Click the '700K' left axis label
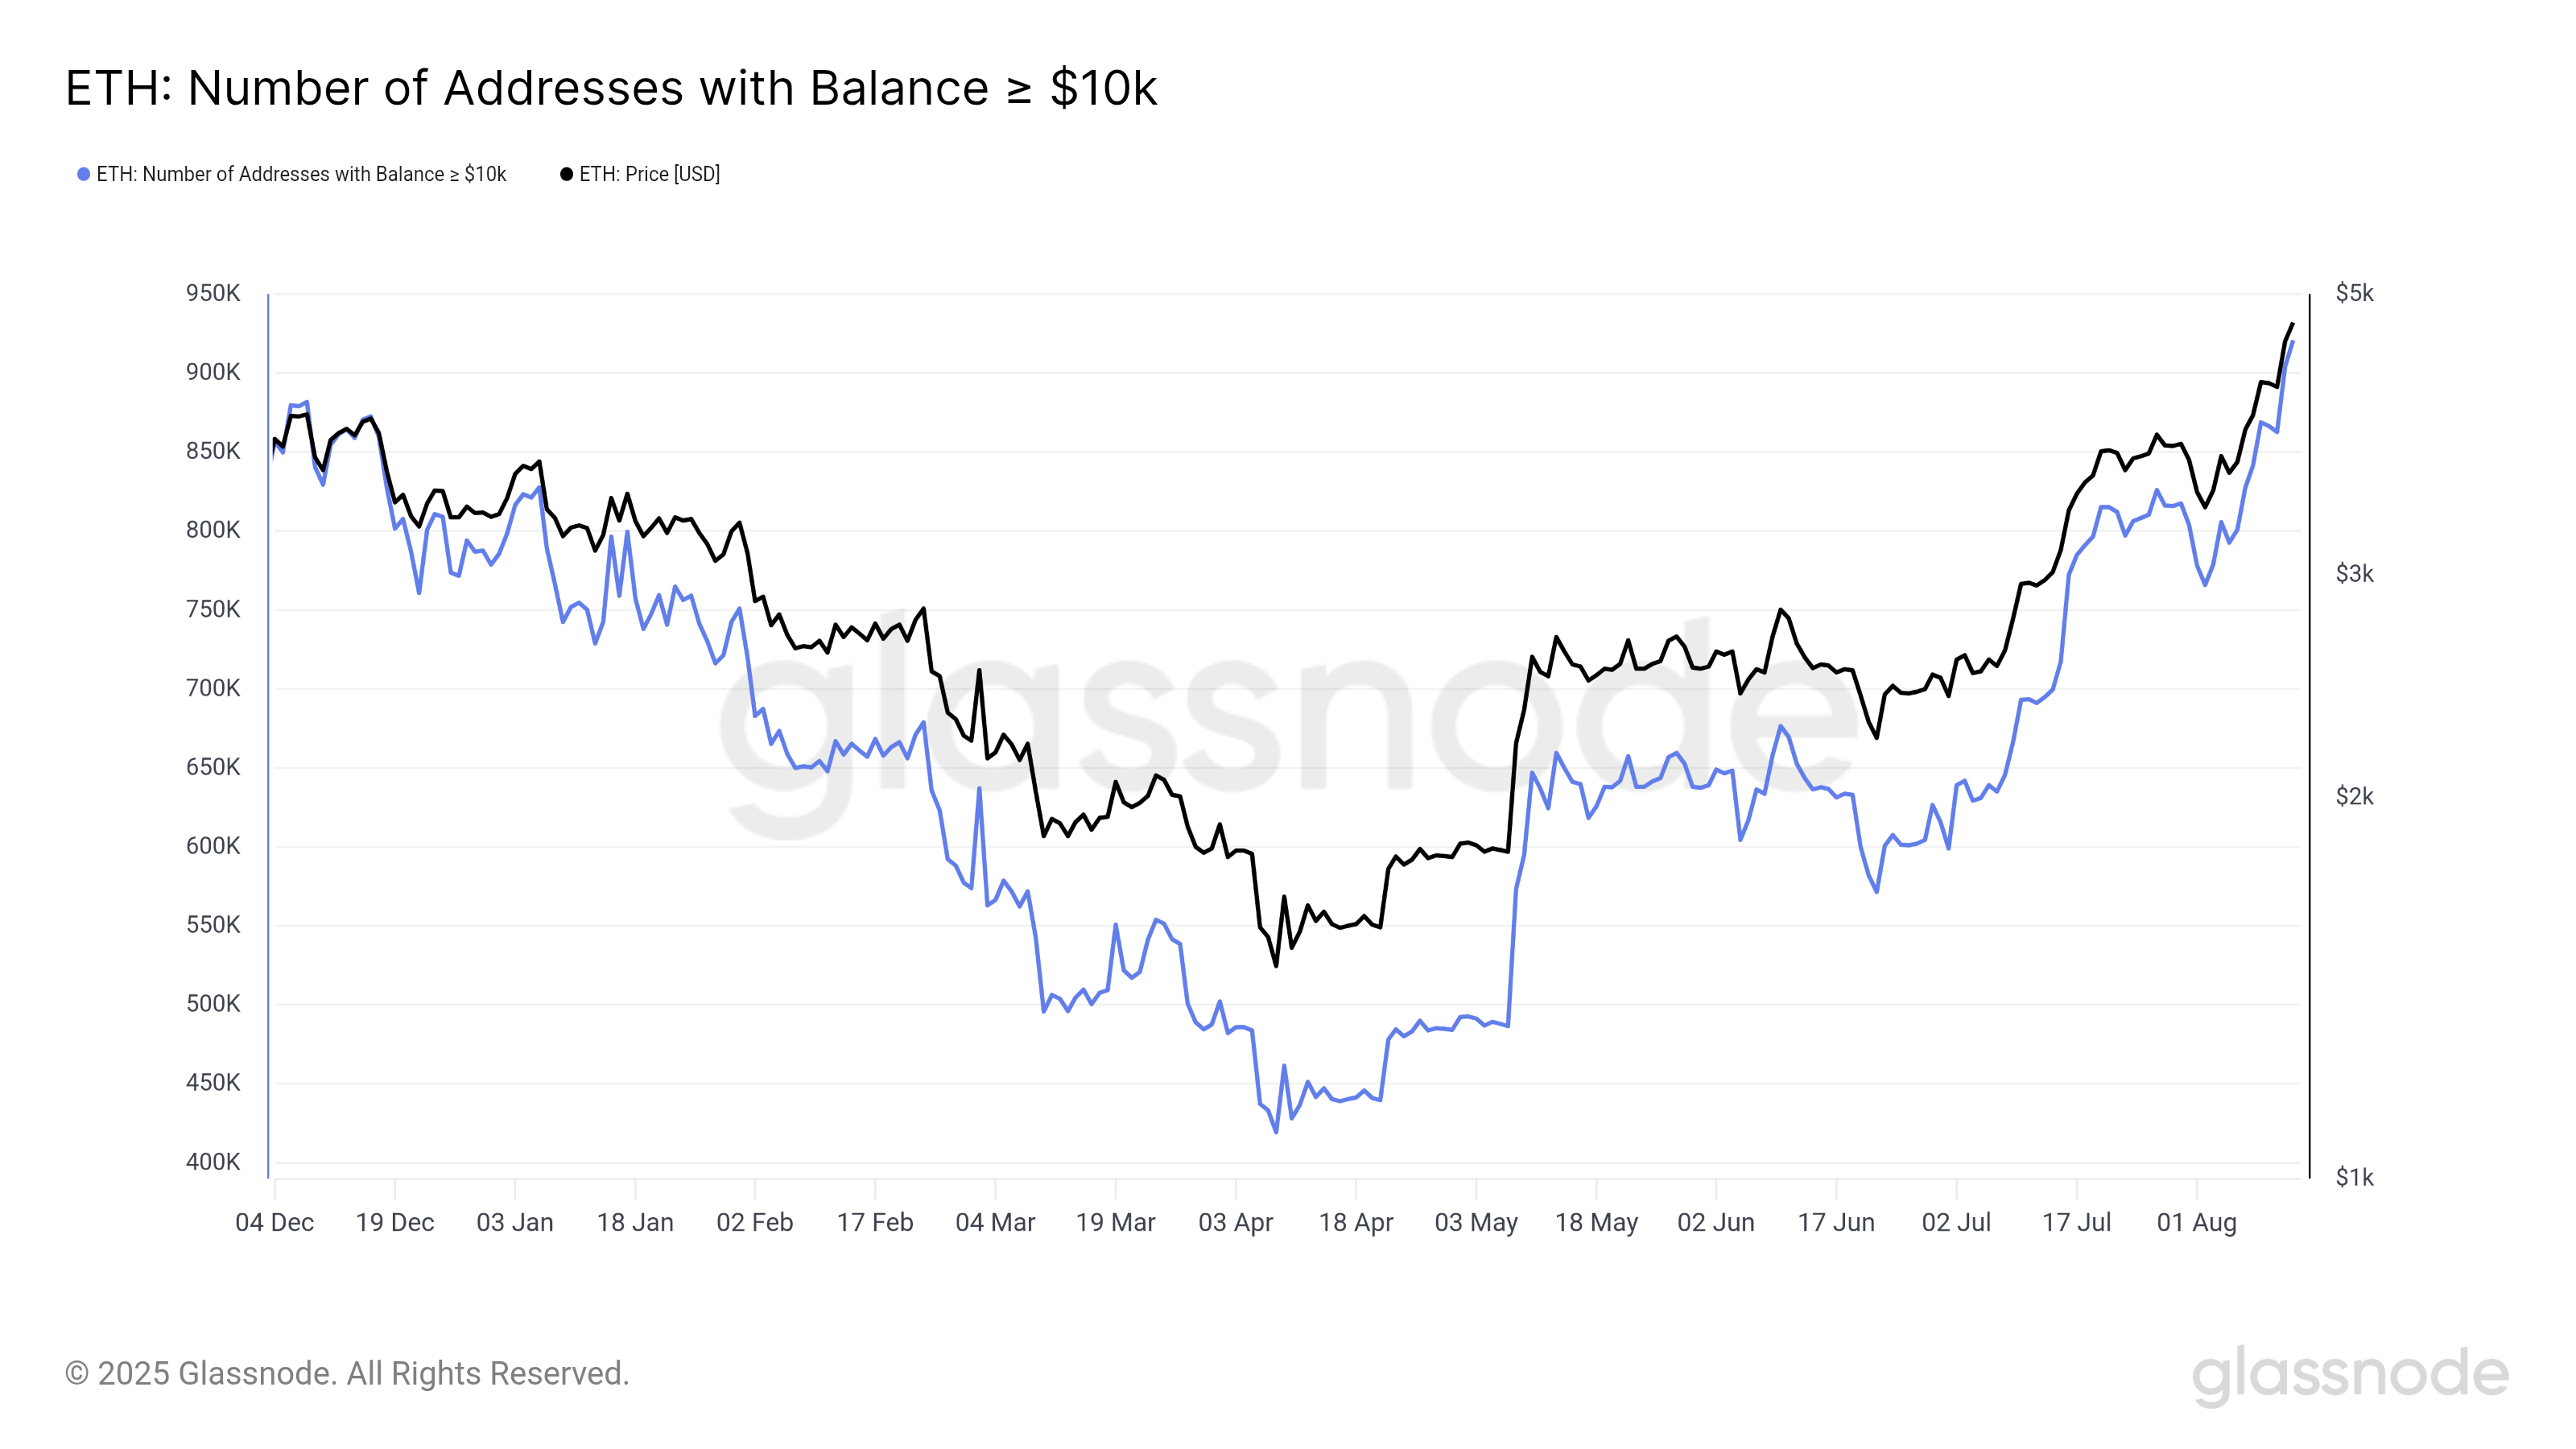 click(213, 688)
